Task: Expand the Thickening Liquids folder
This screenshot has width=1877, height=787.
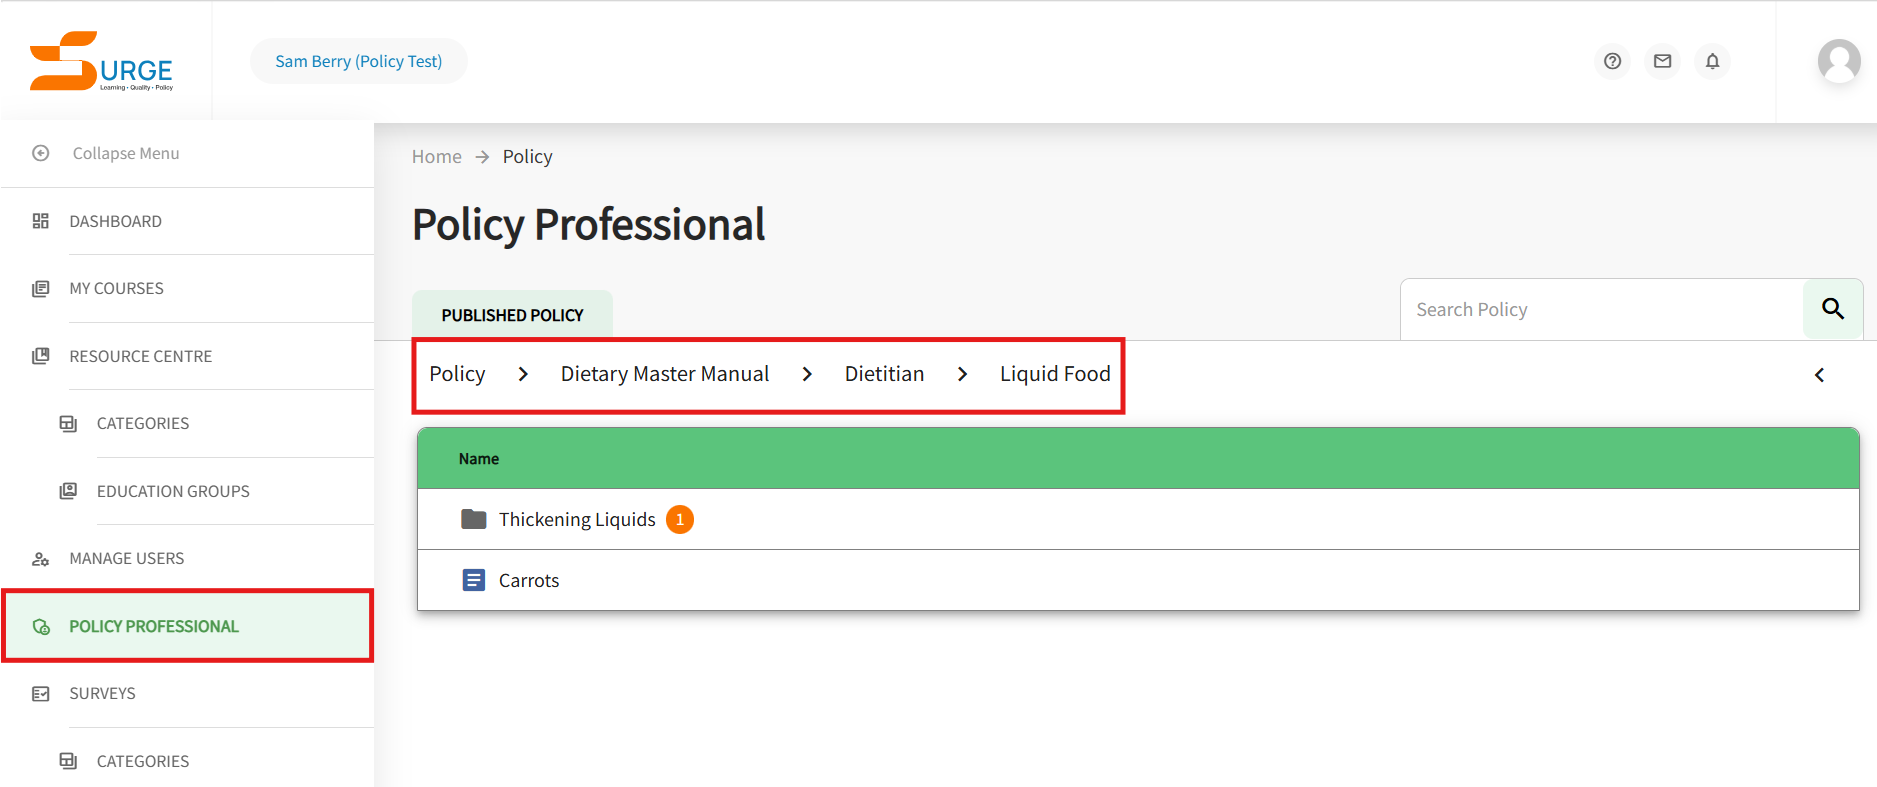Action: [577, 519]
